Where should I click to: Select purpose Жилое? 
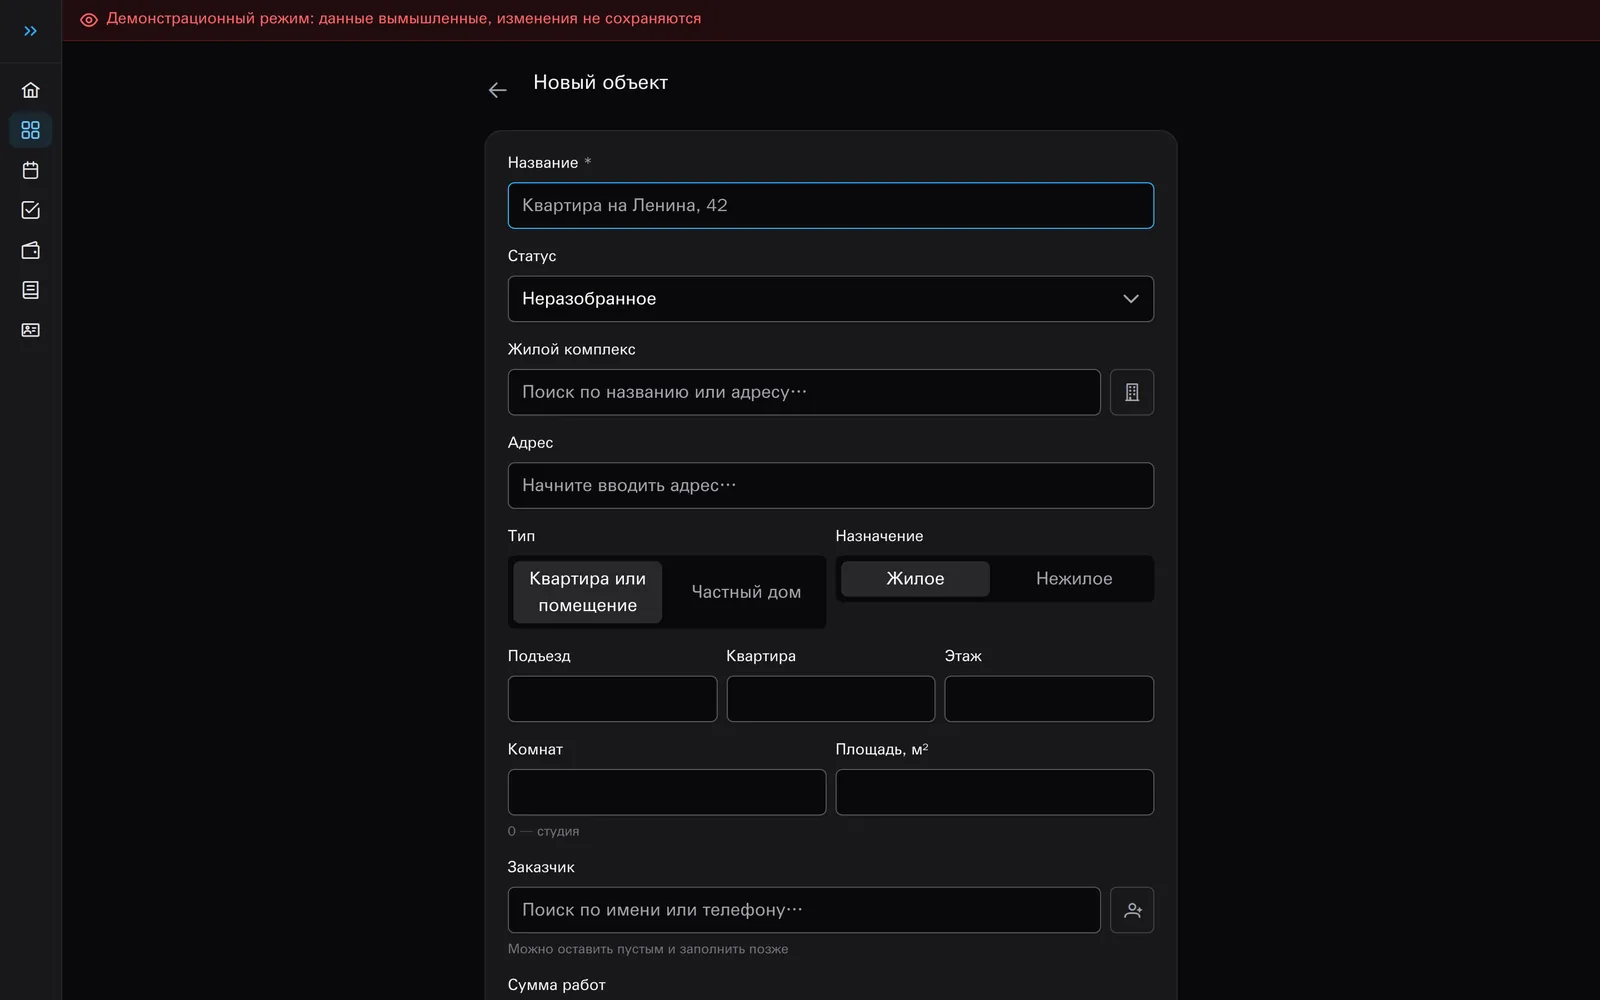point(915,579)
